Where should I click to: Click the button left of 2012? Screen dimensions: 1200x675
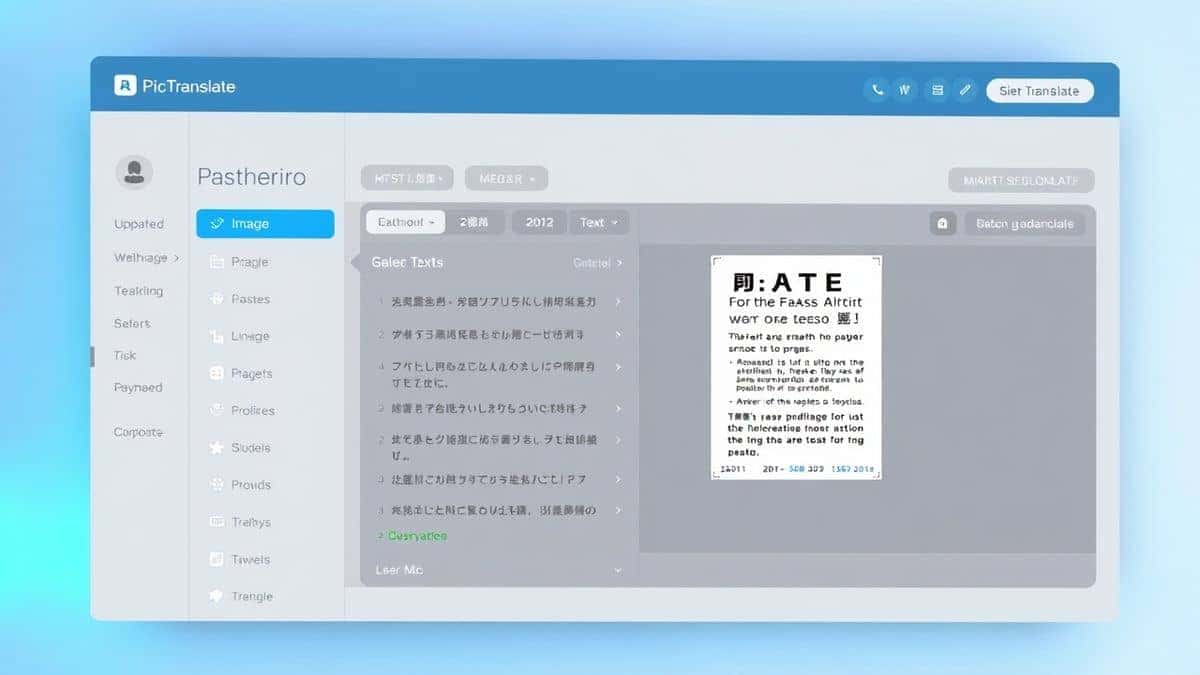click(474, 222)
